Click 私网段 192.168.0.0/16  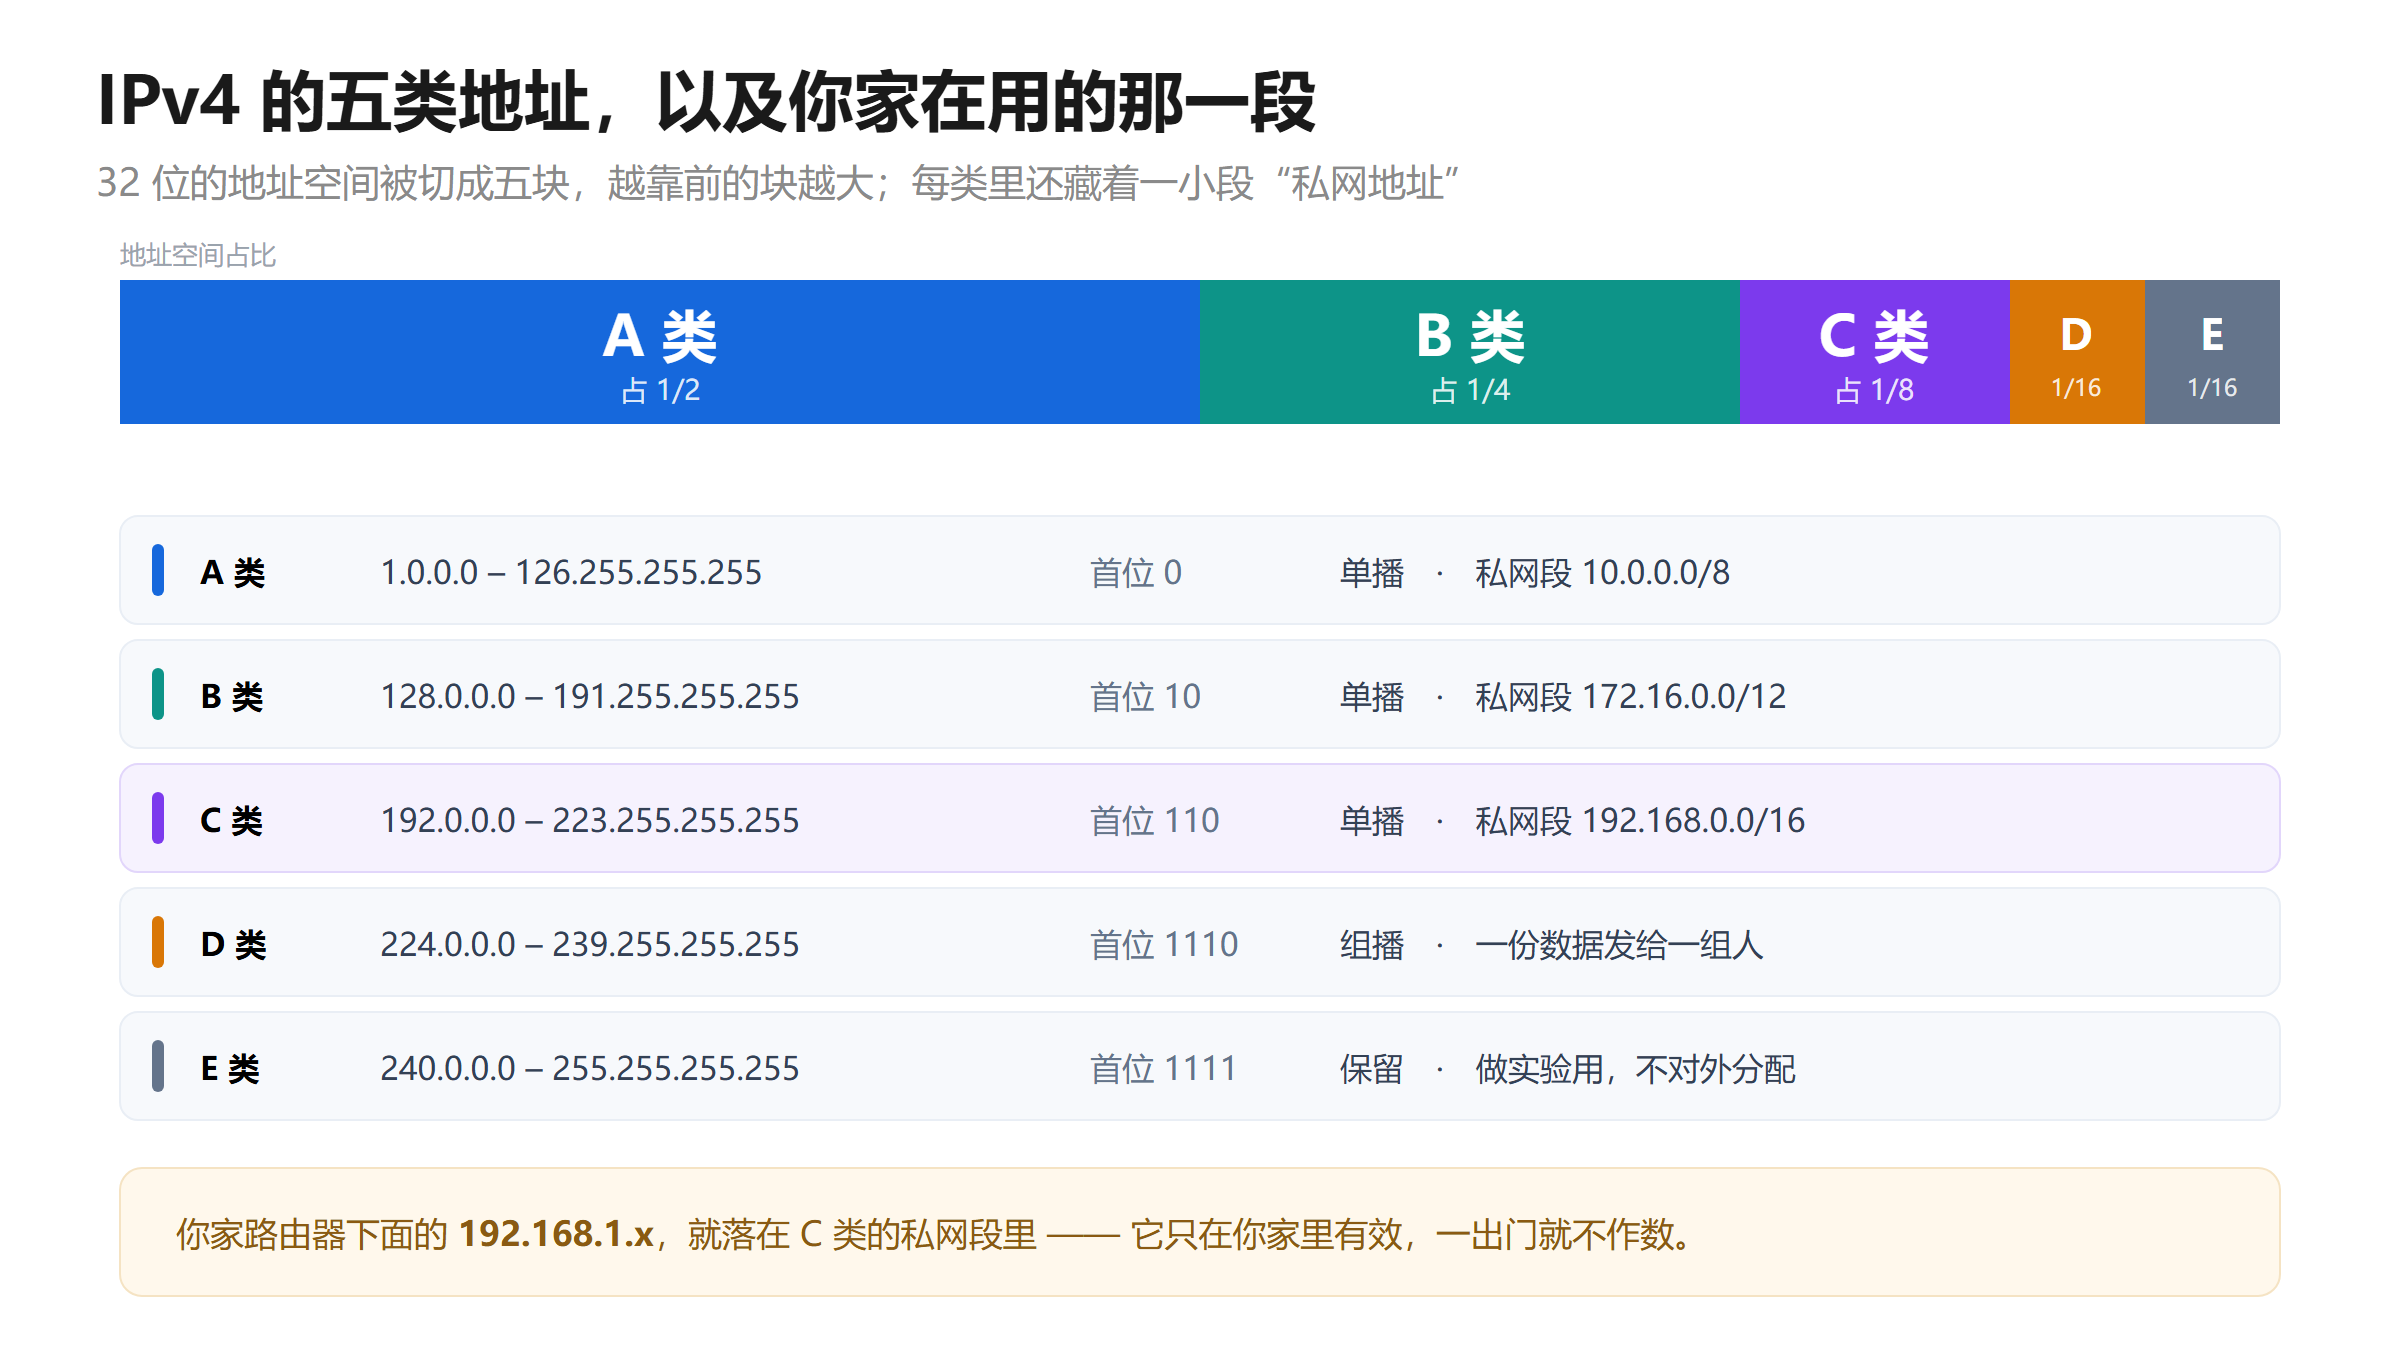1640,820
